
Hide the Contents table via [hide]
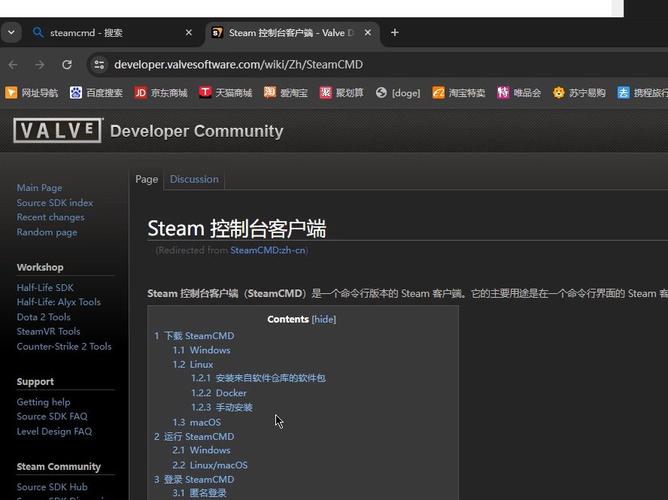[324, 319]
